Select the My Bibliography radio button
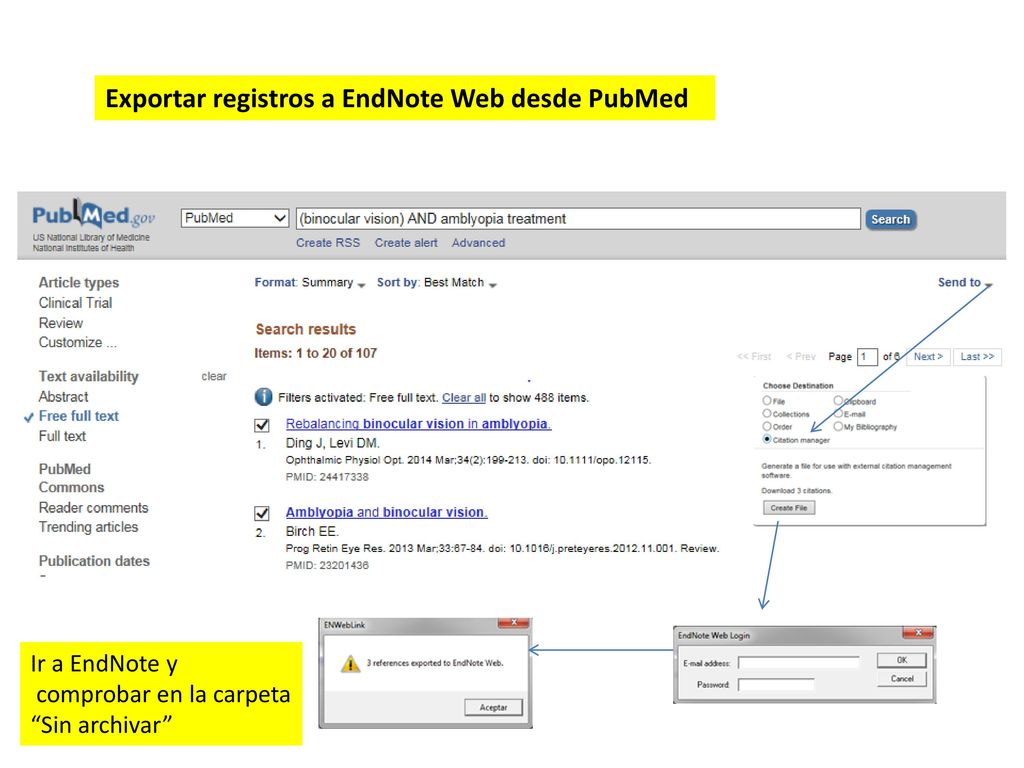The height and width of the screenshot is (768, 1024). [x=838, y=426]
